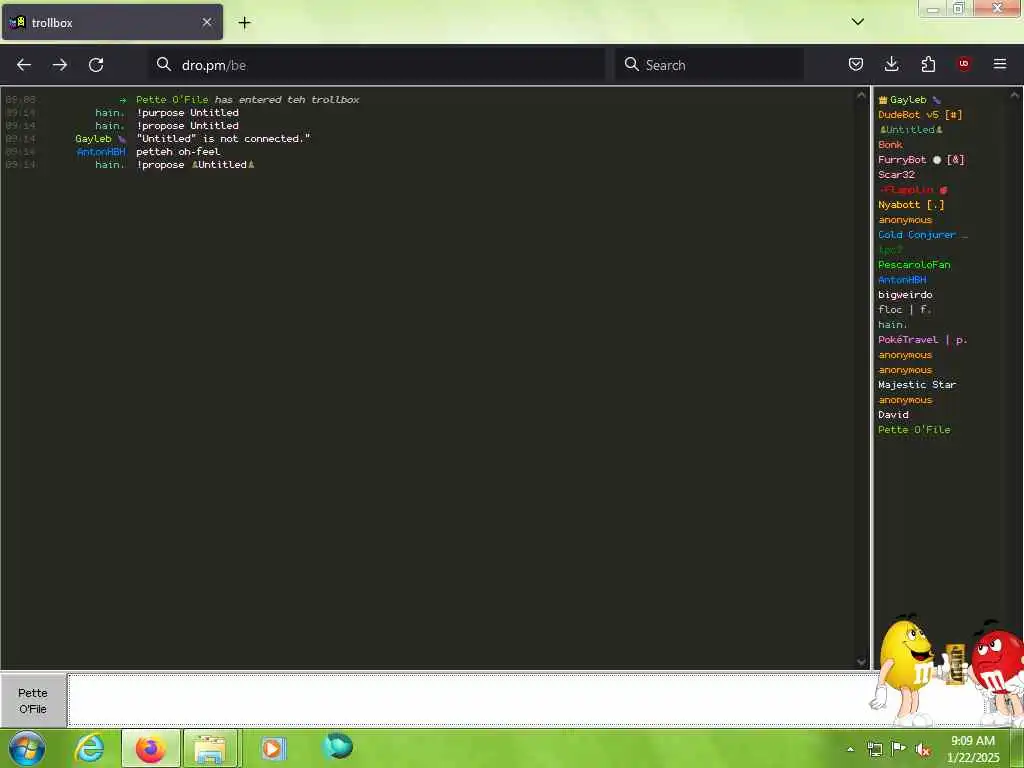Open the teal globe app on taskbar
Screen dimensions: 1024x768
(x=338, y=746)
